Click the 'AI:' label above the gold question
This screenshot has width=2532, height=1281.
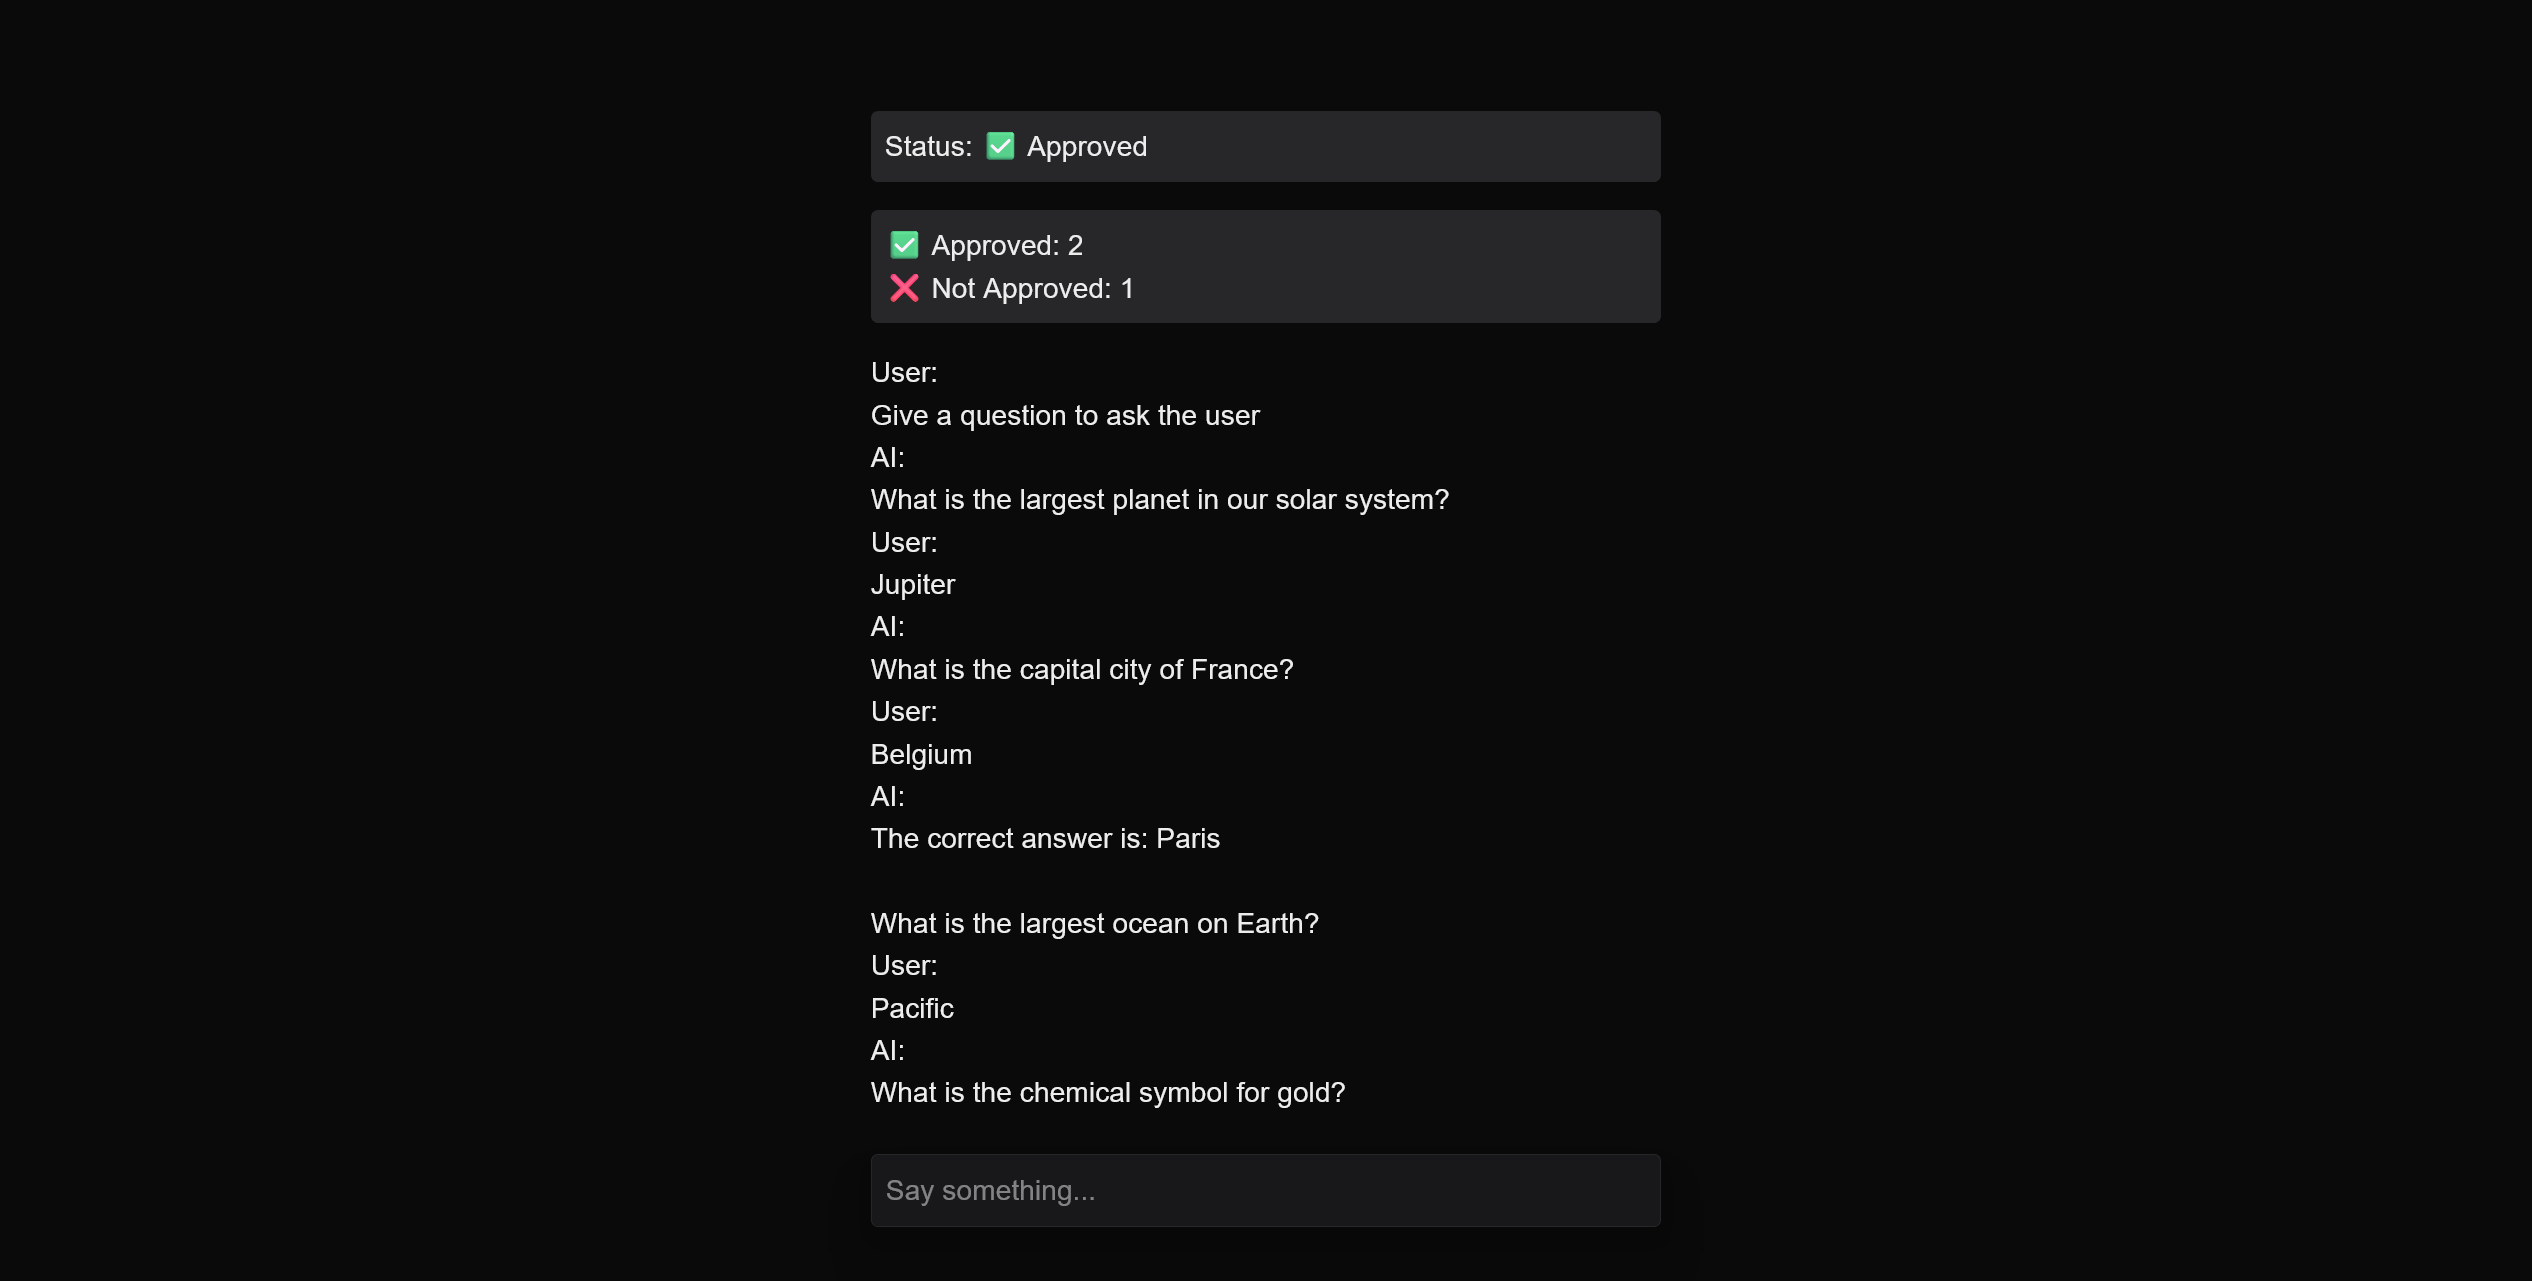(888, 1050)
